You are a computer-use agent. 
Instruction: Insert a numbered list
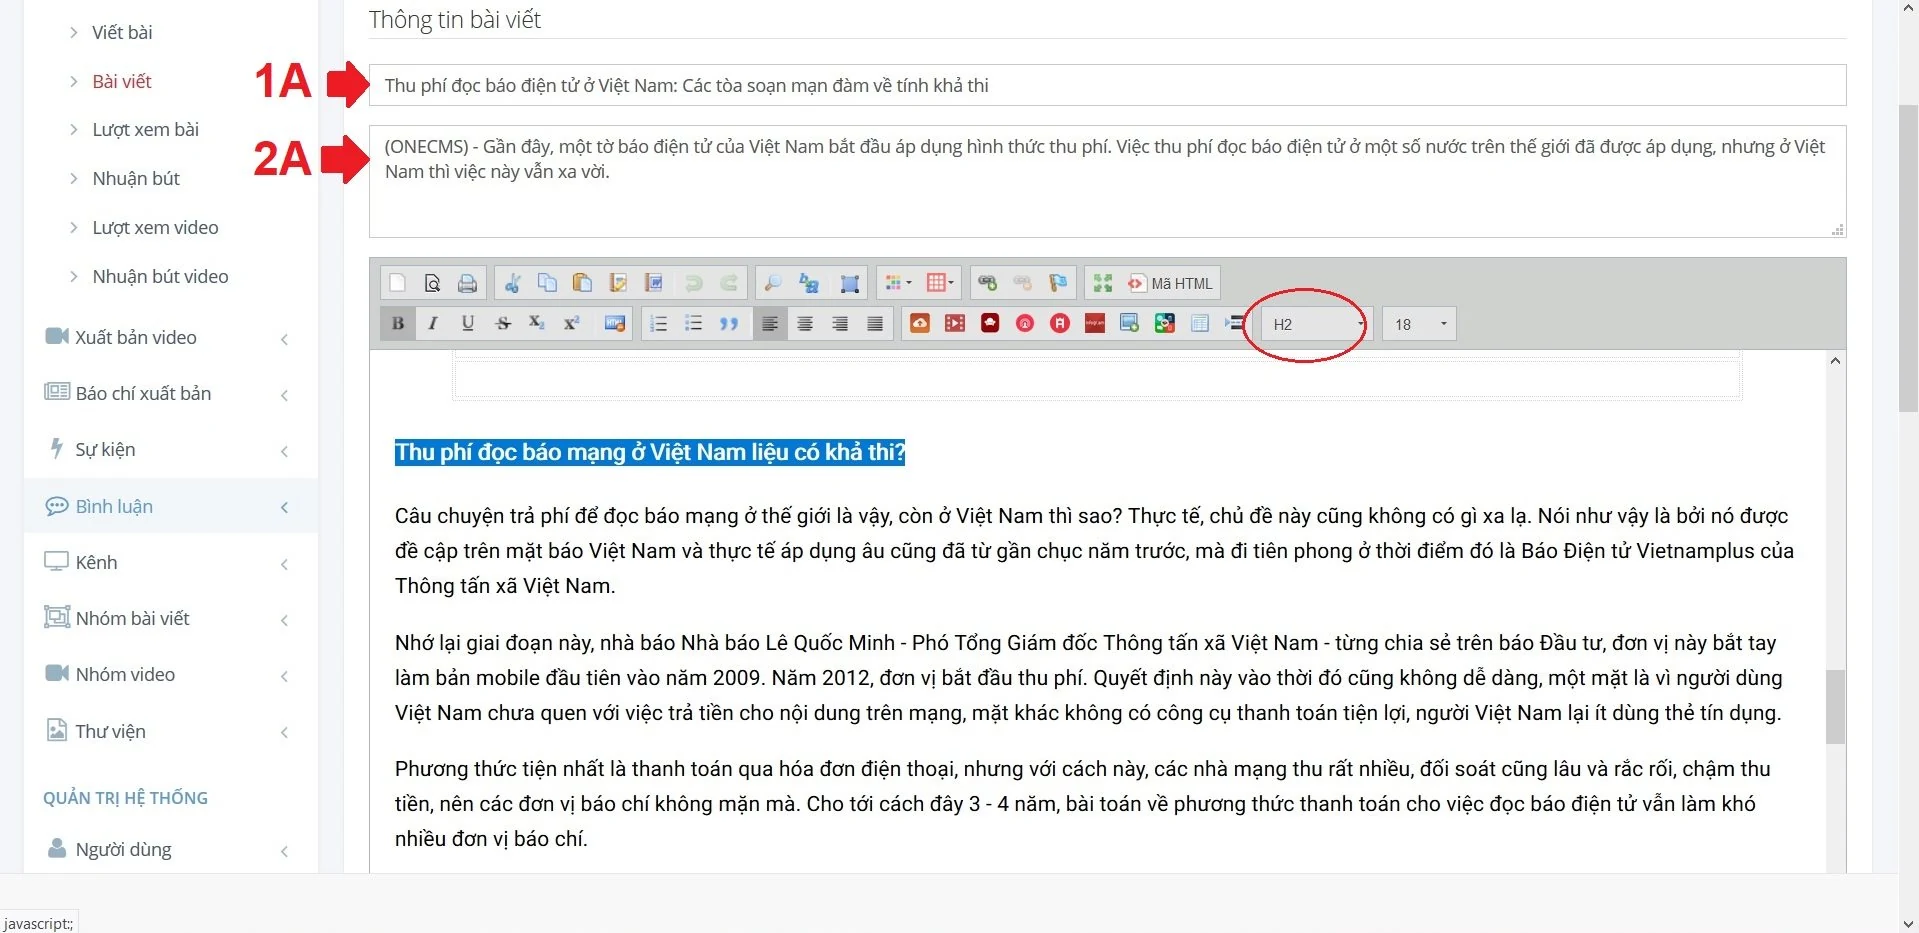[x=658, y=323]
